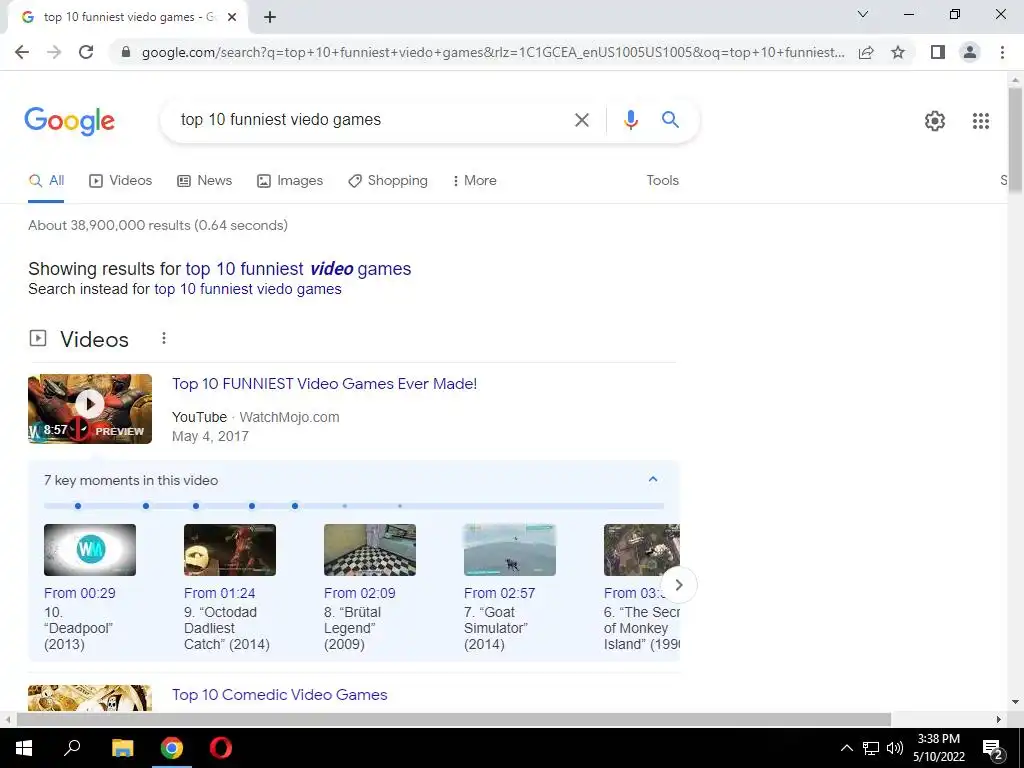Click the 'From 02:09' timestamp link
Viewport: 1024px width, 768px height.
(x=360, y=594)
